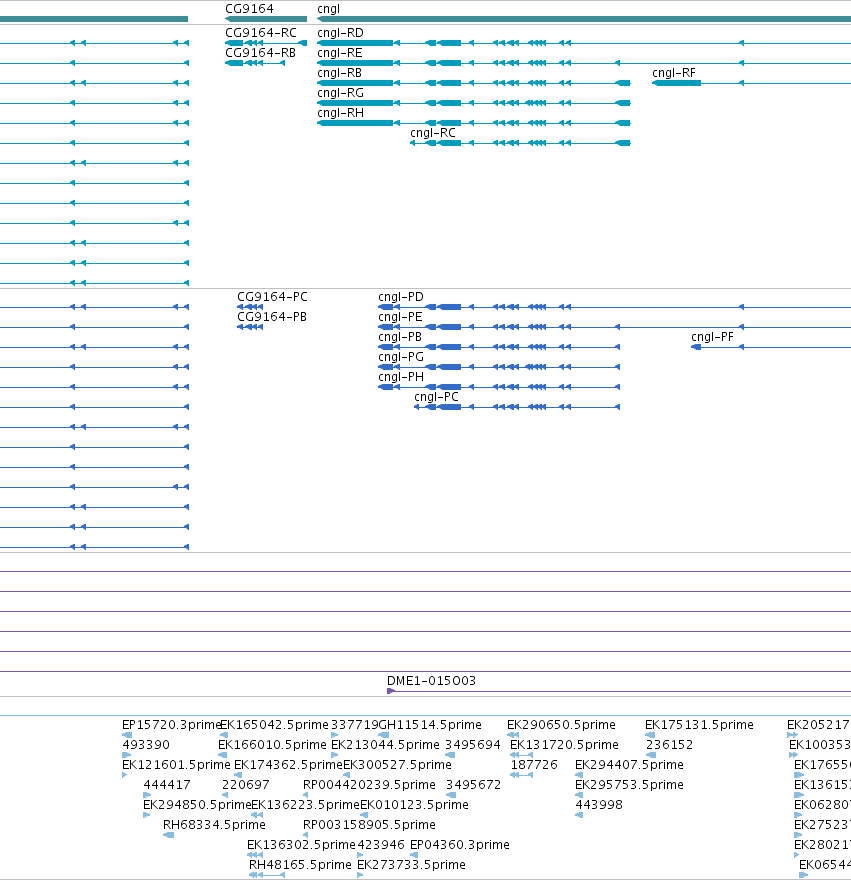Open EST RP004420239.5prime
This screenshot has width=851, height=880.
coord(369,785)
